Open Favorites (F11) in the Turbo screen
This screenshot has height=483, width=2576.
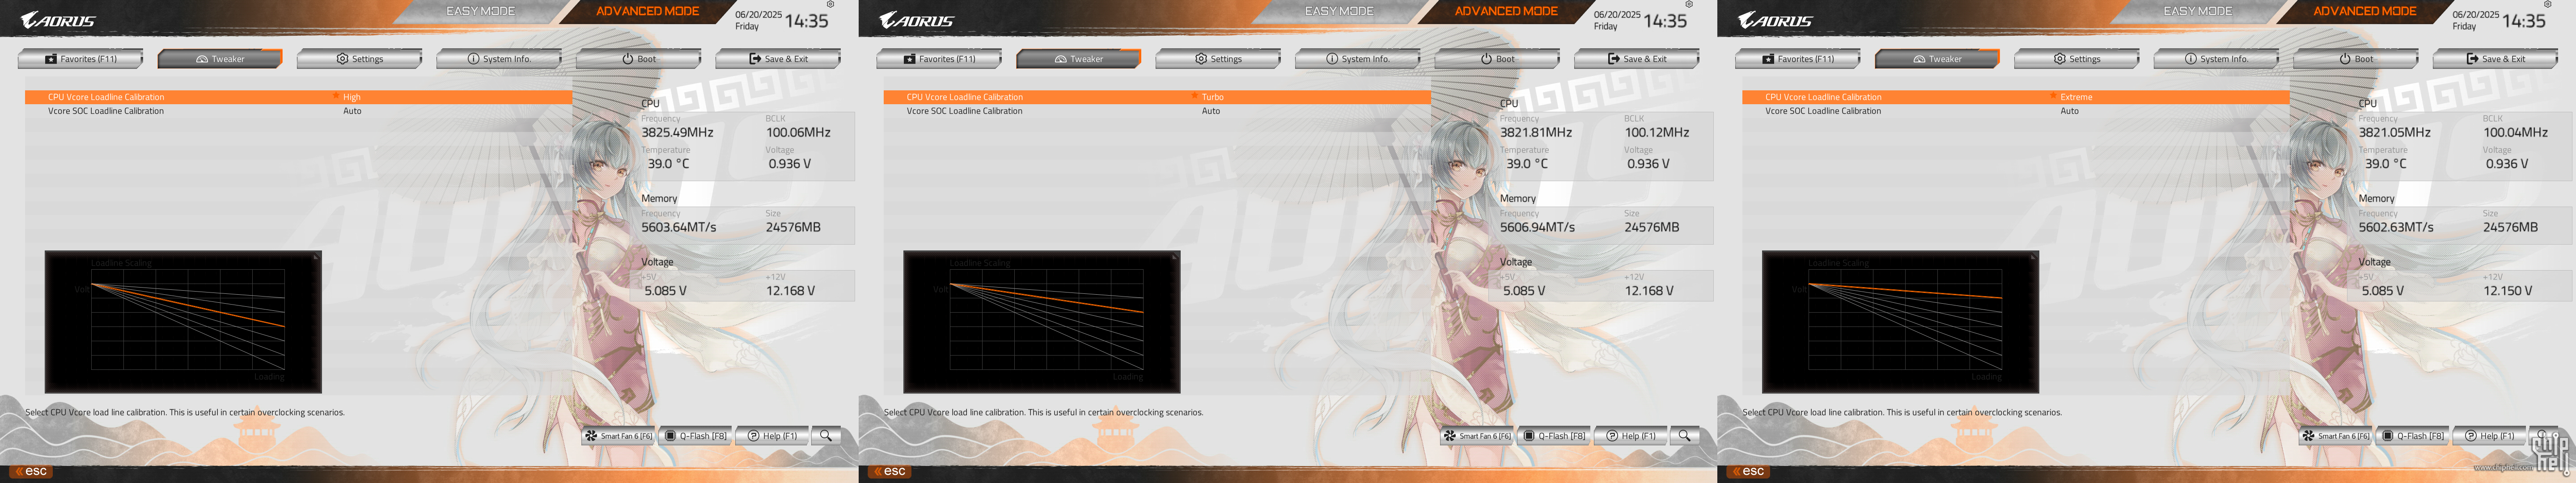[940, 59]
